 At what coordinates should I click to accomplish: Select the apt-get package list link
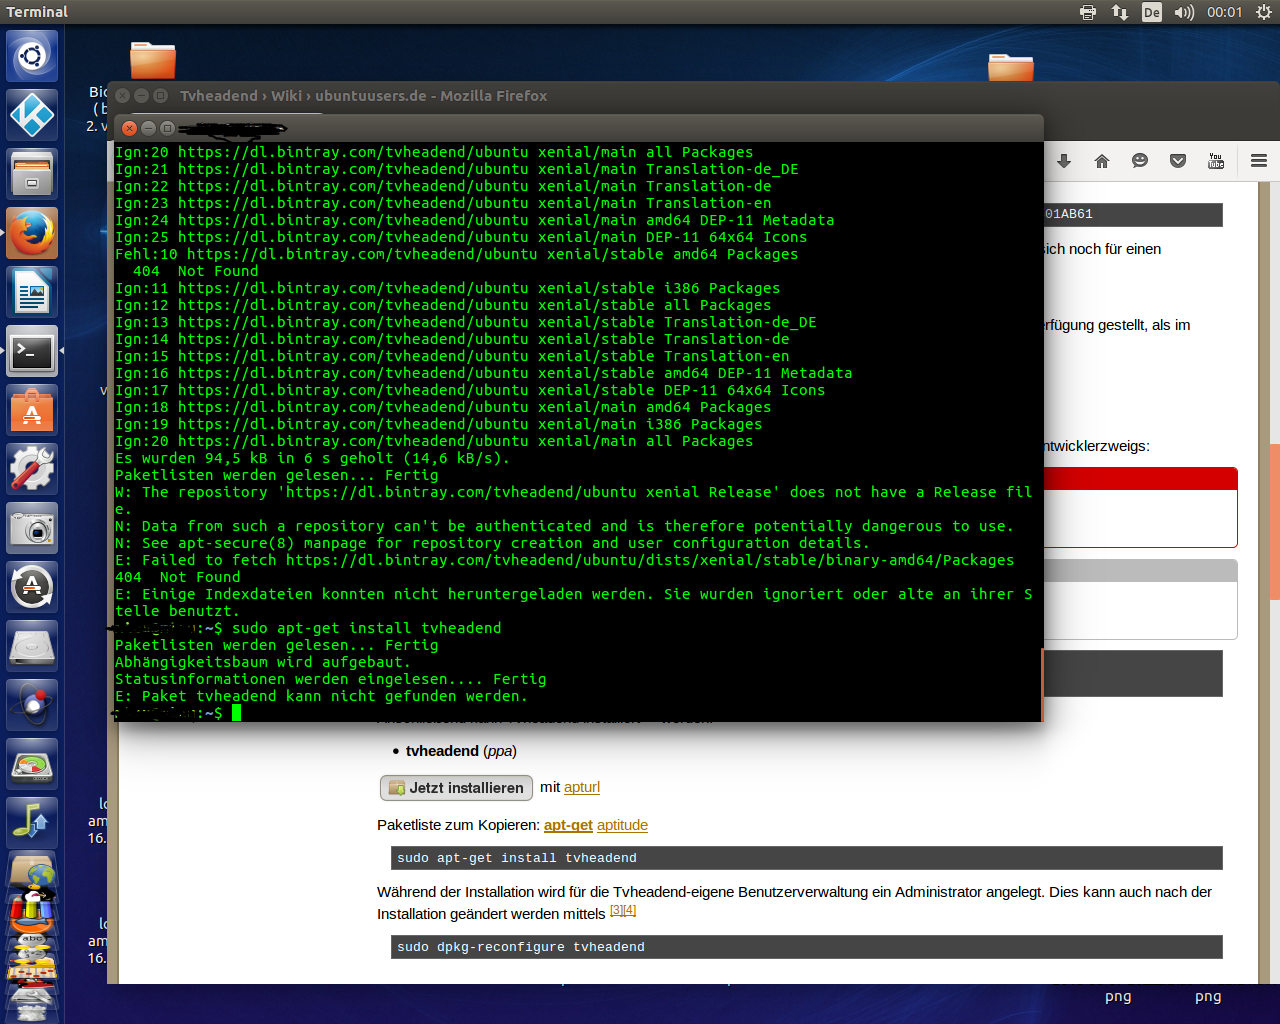[x=568, y=825]
